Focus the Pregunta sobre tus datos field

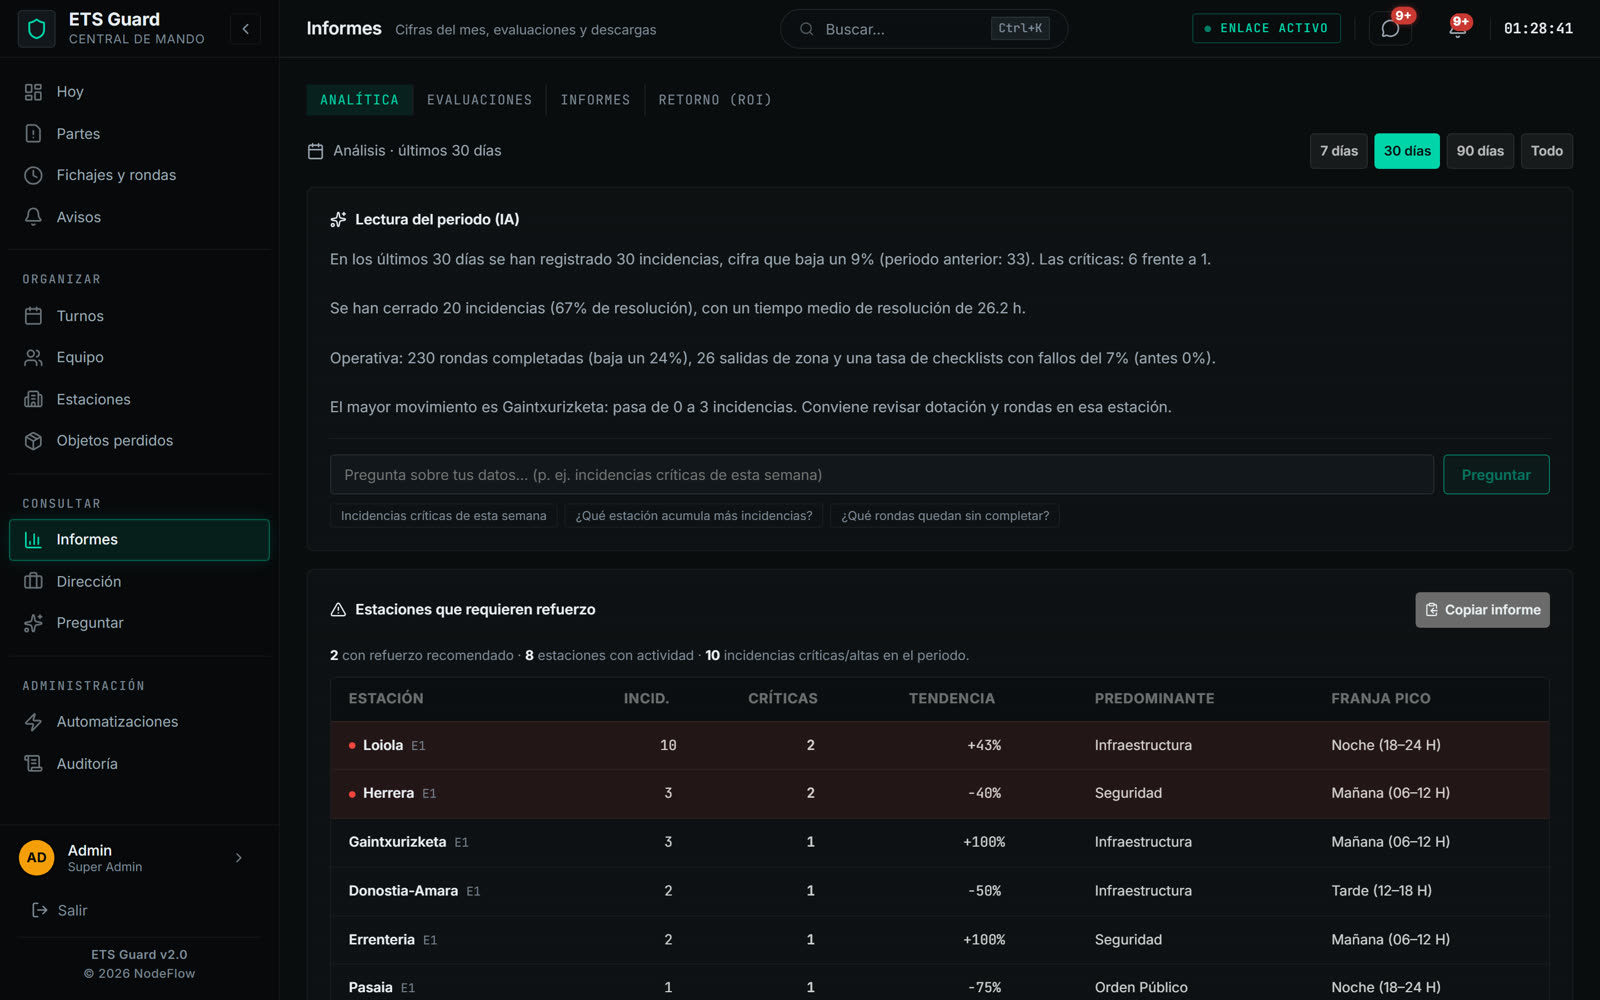(x=882, y=475)
